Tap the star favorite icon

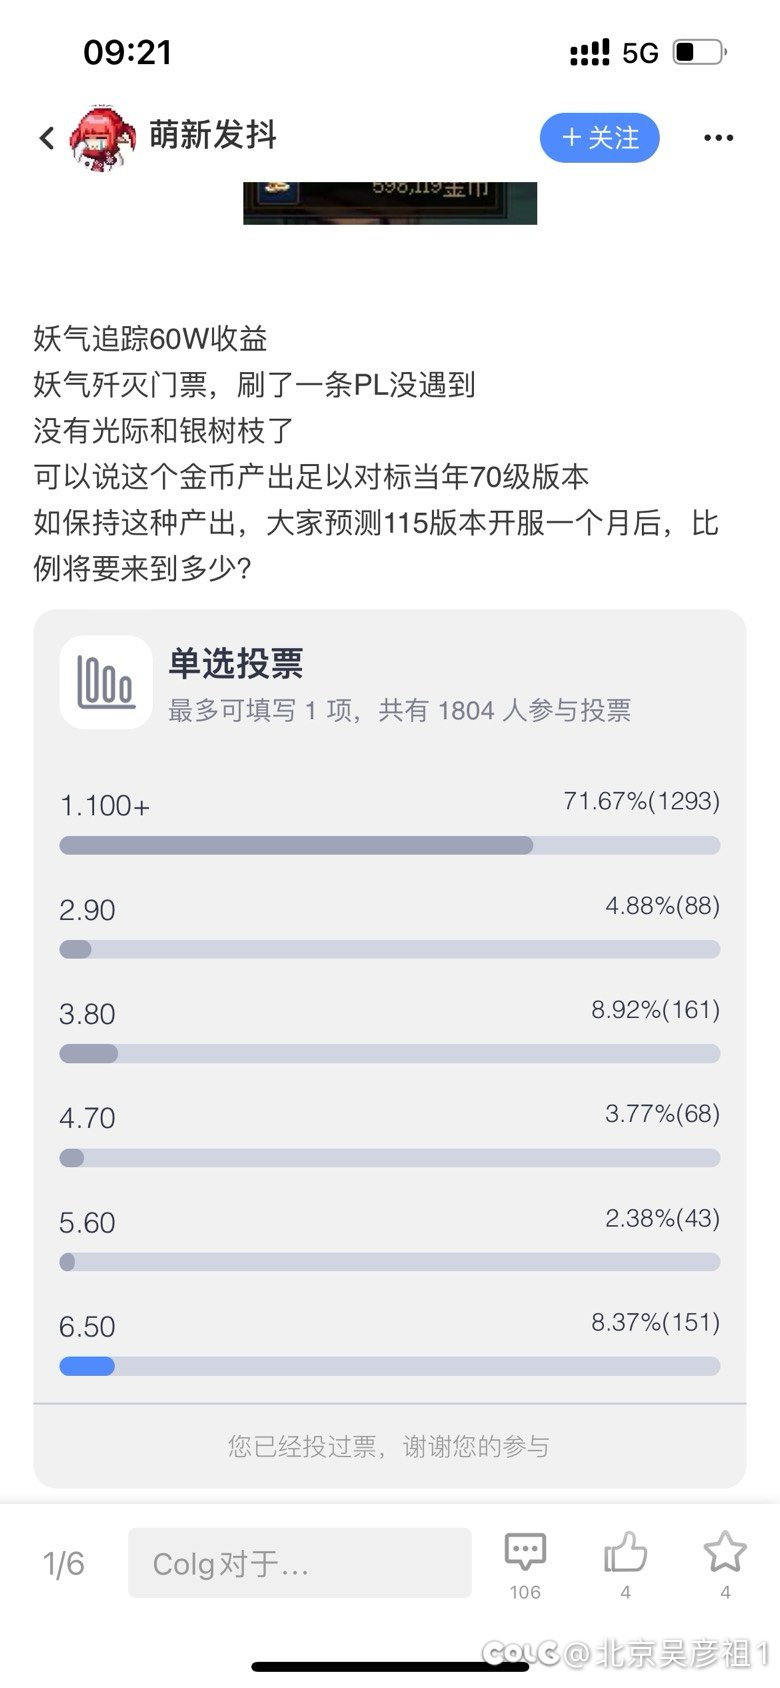724,1552
